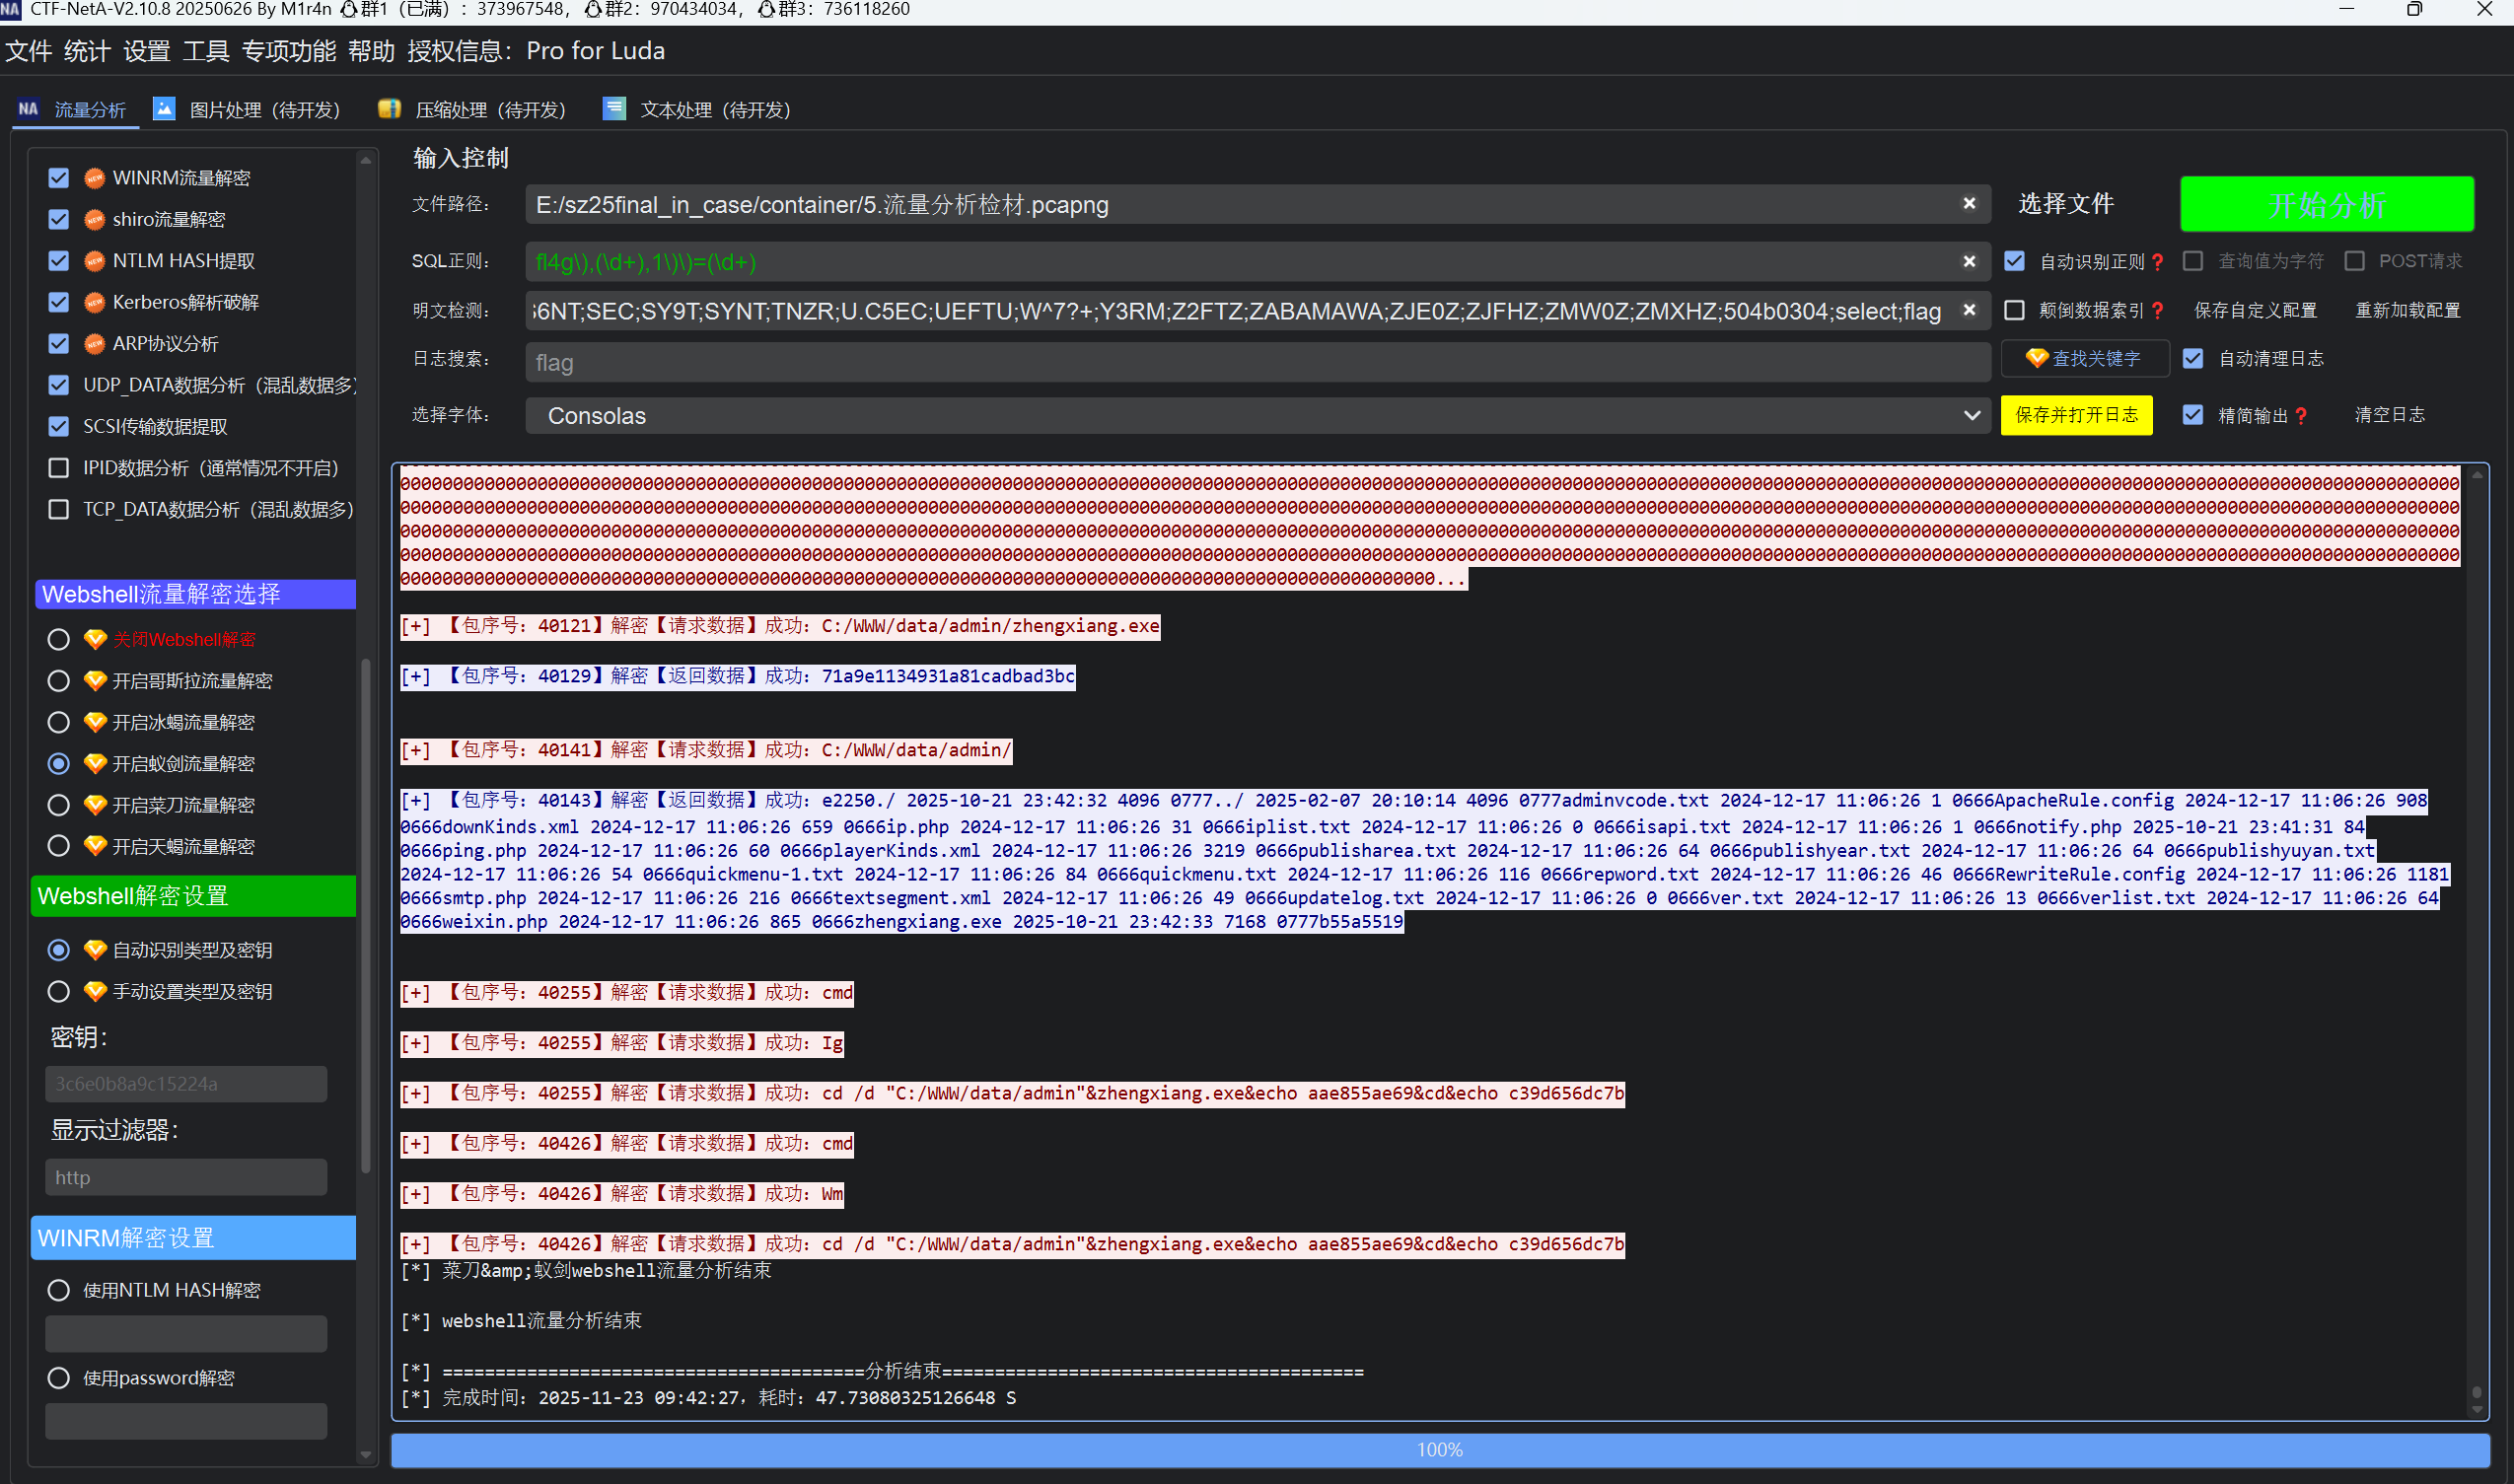This screenshot has height=1484, width=2514.
Task: Enable the IPID数据分析 checkbox
Action: [59, 468]
